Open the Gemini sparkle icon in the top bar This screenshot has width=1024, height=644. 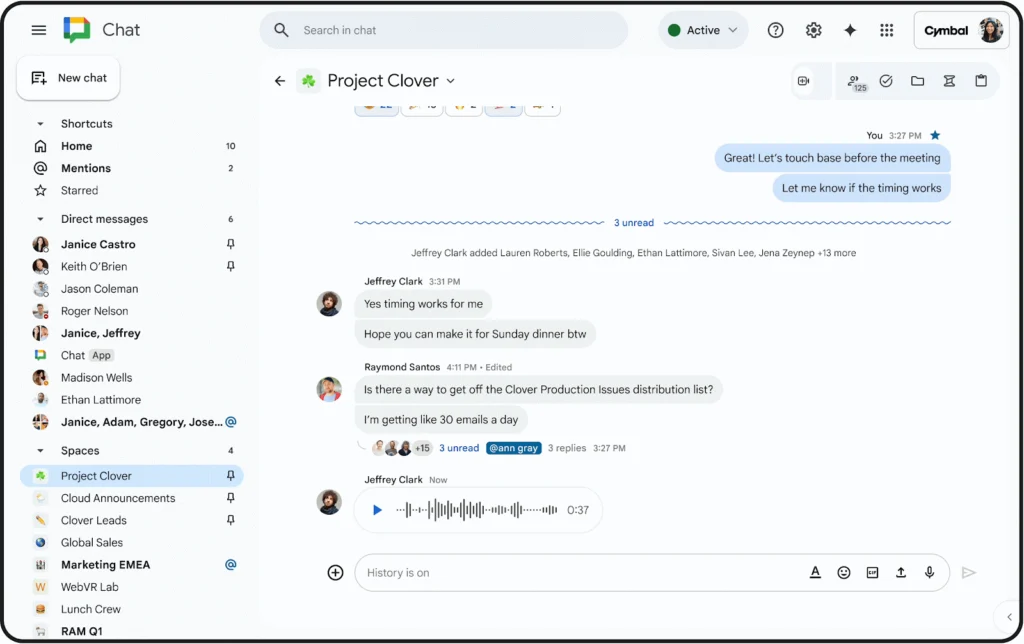point(849,30)
